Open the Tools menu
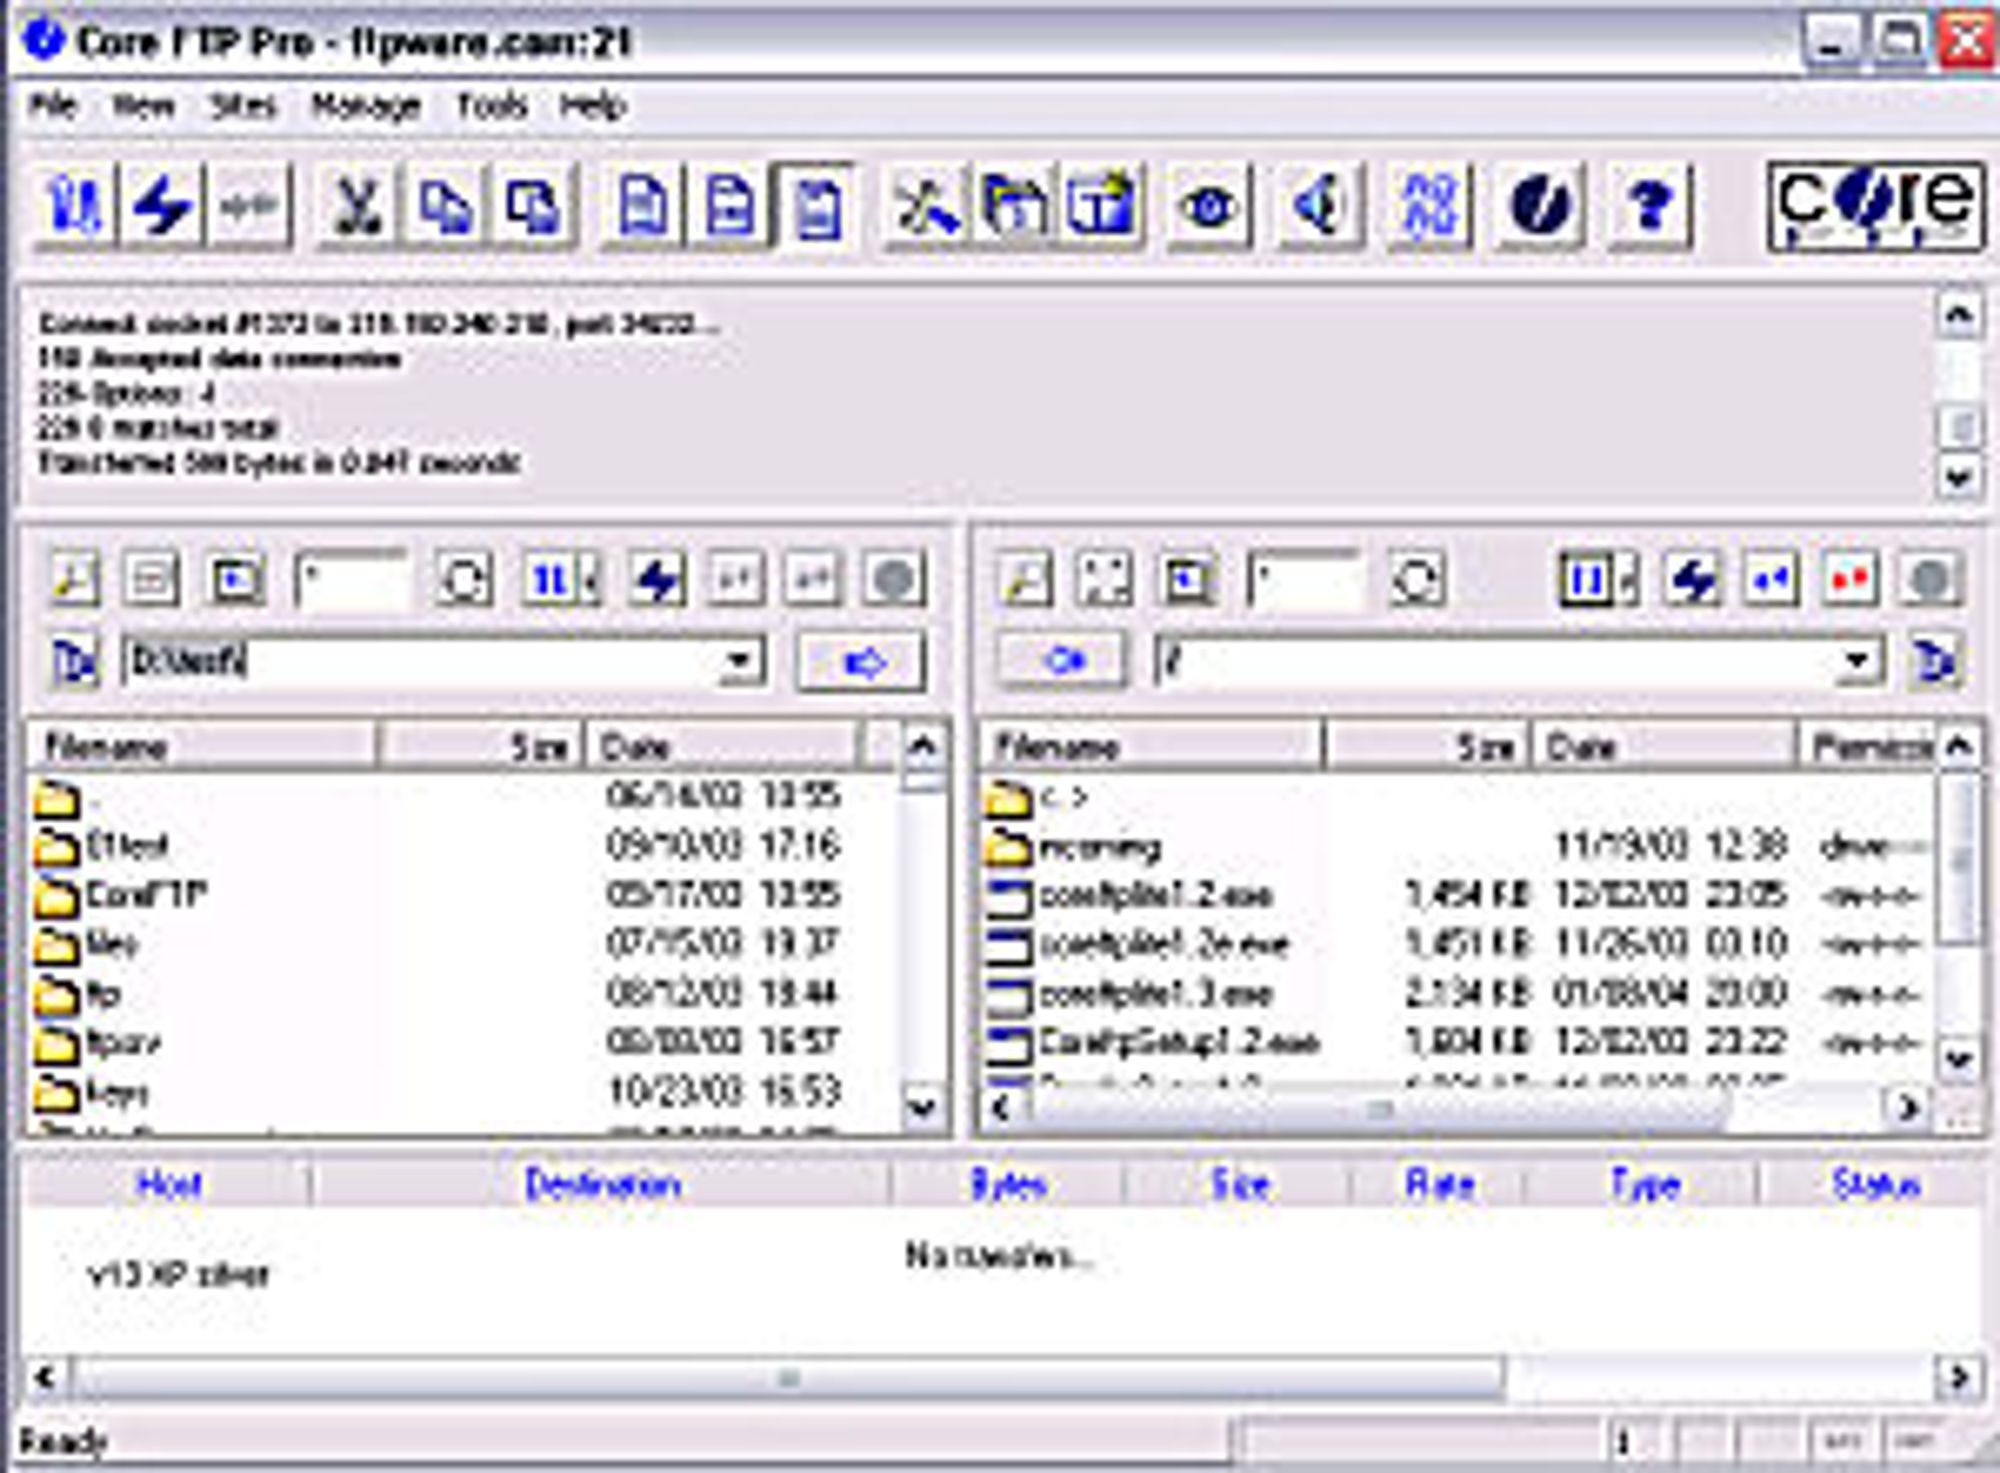 [x=491, y=105]
